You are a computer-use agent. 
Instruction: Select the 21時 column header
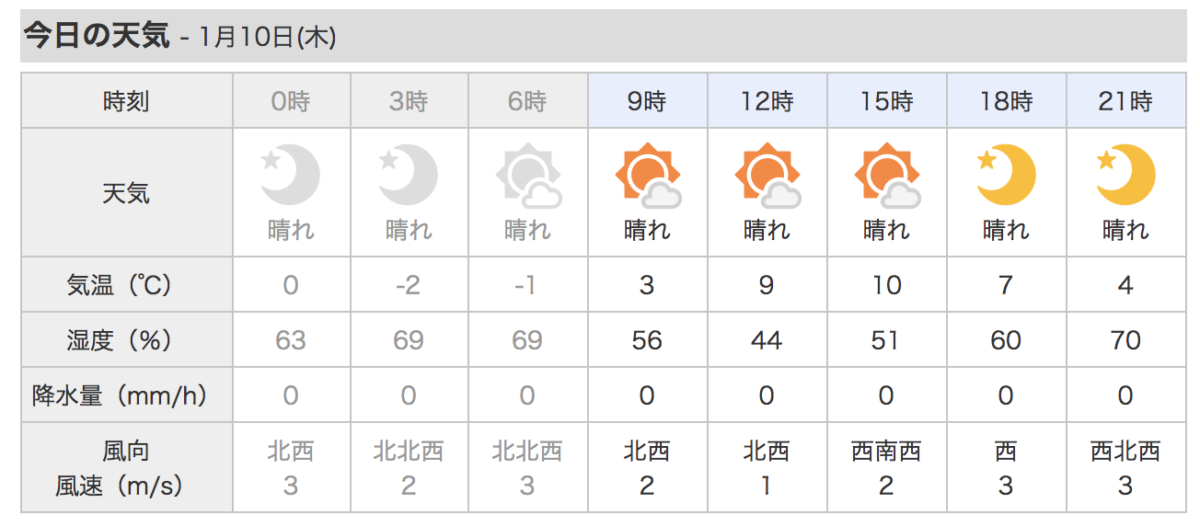click(1125, 101)
